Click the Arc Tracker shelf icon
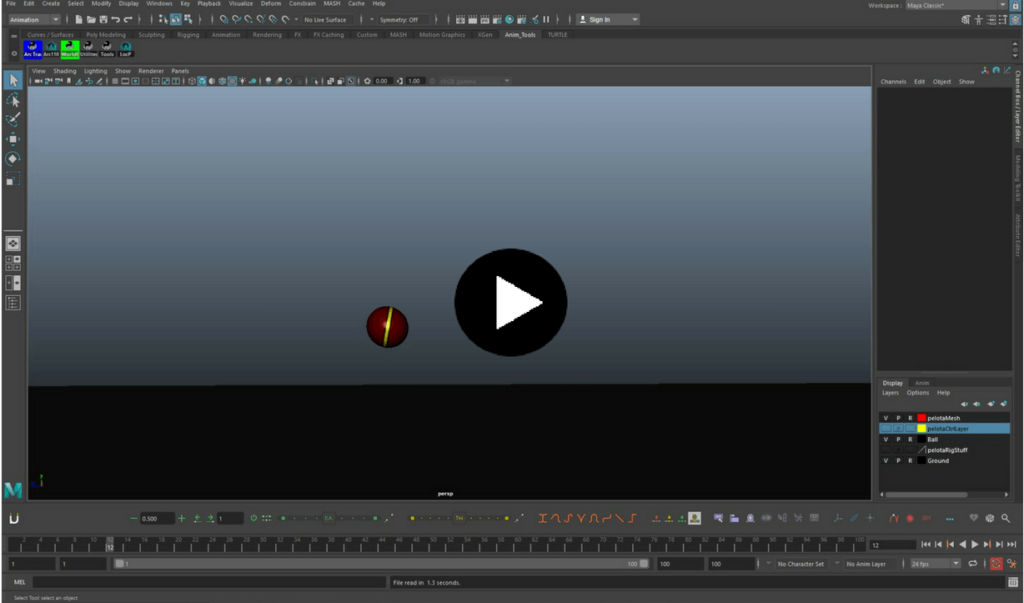Screen dimensions: 1024x603 pos(32,47)
